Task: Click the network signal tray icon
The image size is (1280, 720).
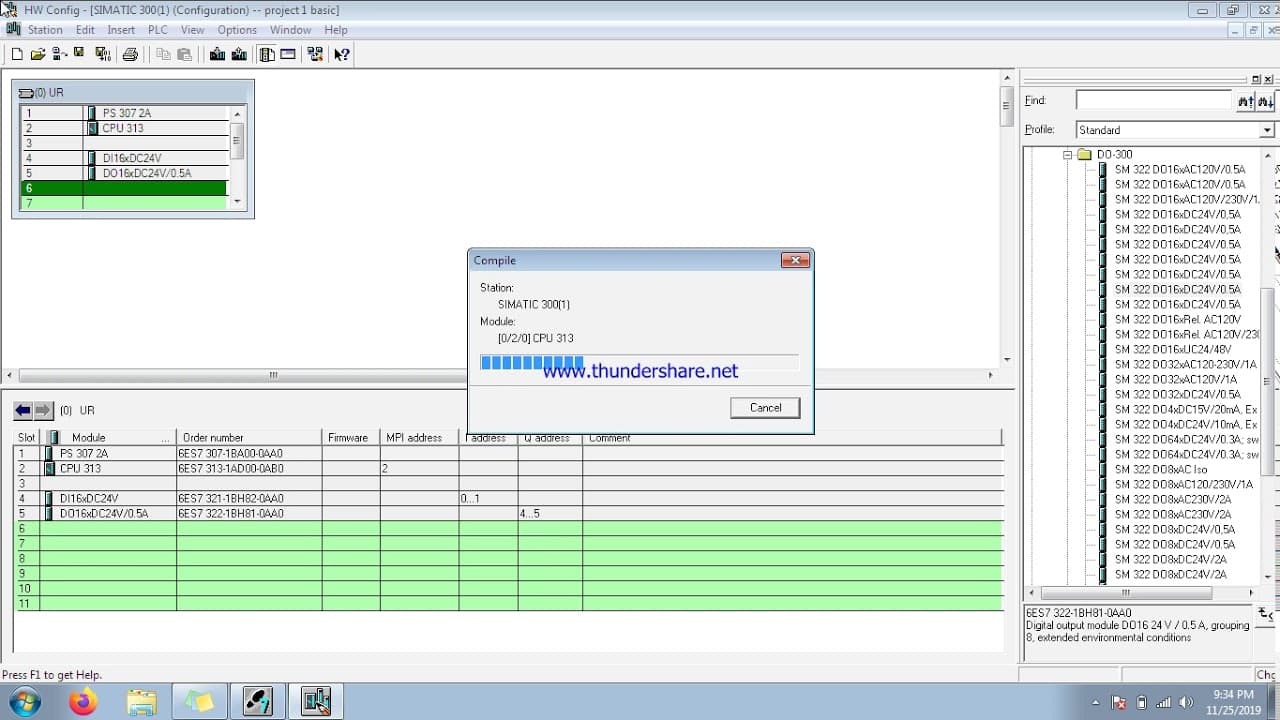Action: [1164, 702]
